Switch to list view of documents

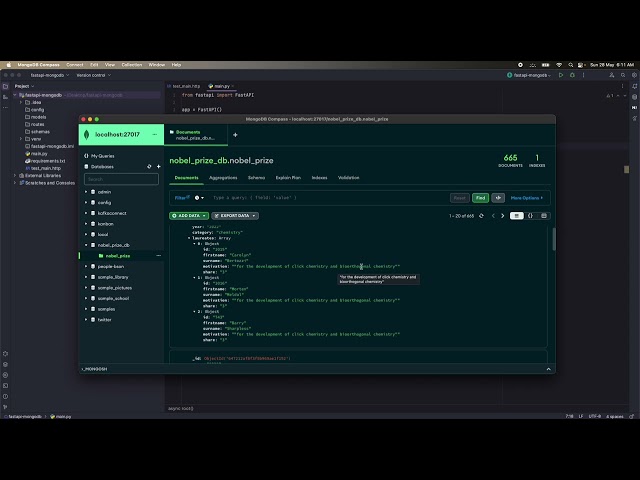tap(517, 216)
